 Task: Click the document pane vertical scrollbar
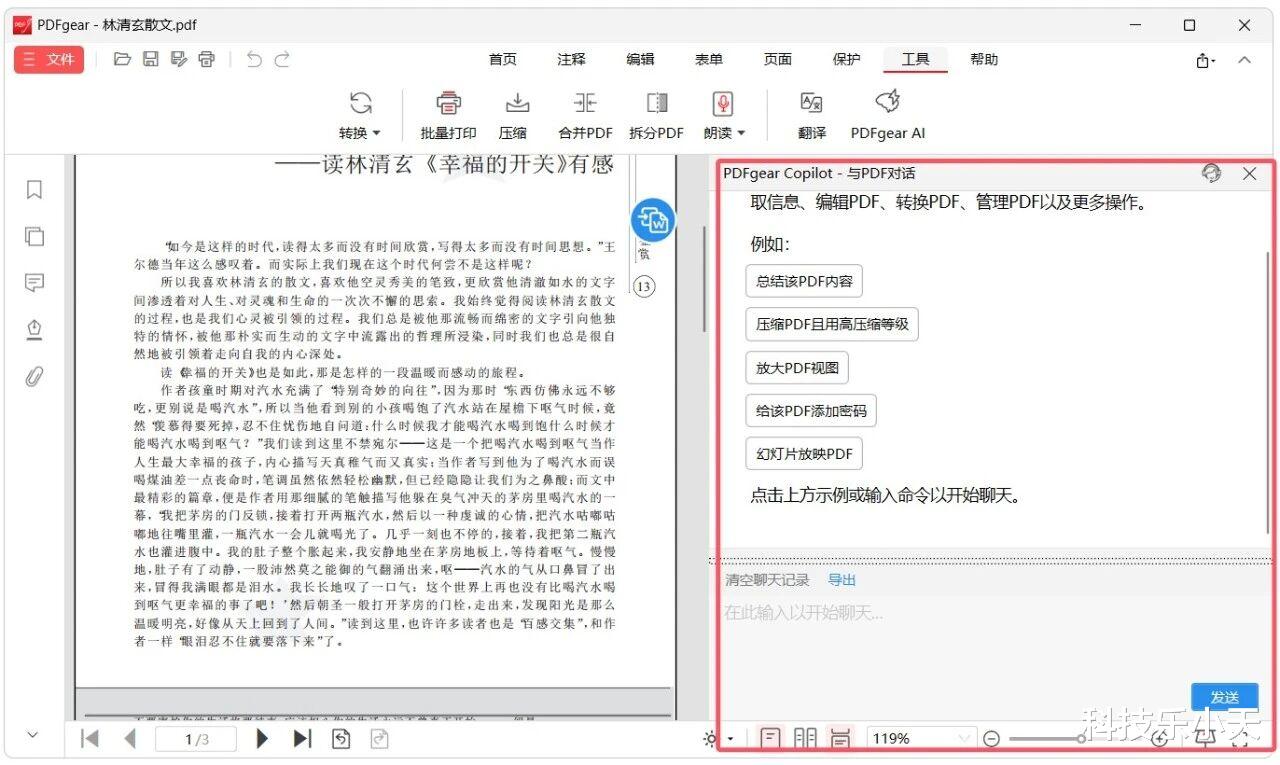704,280
